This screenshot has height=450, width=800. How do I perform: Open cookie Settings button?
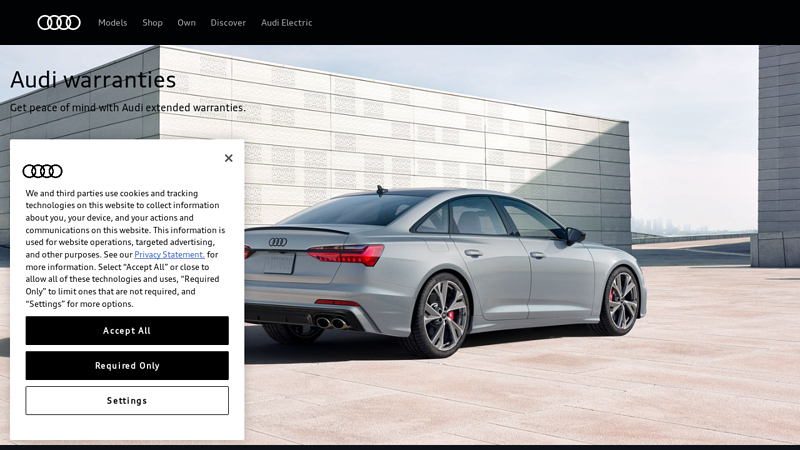tap(127, 401)
